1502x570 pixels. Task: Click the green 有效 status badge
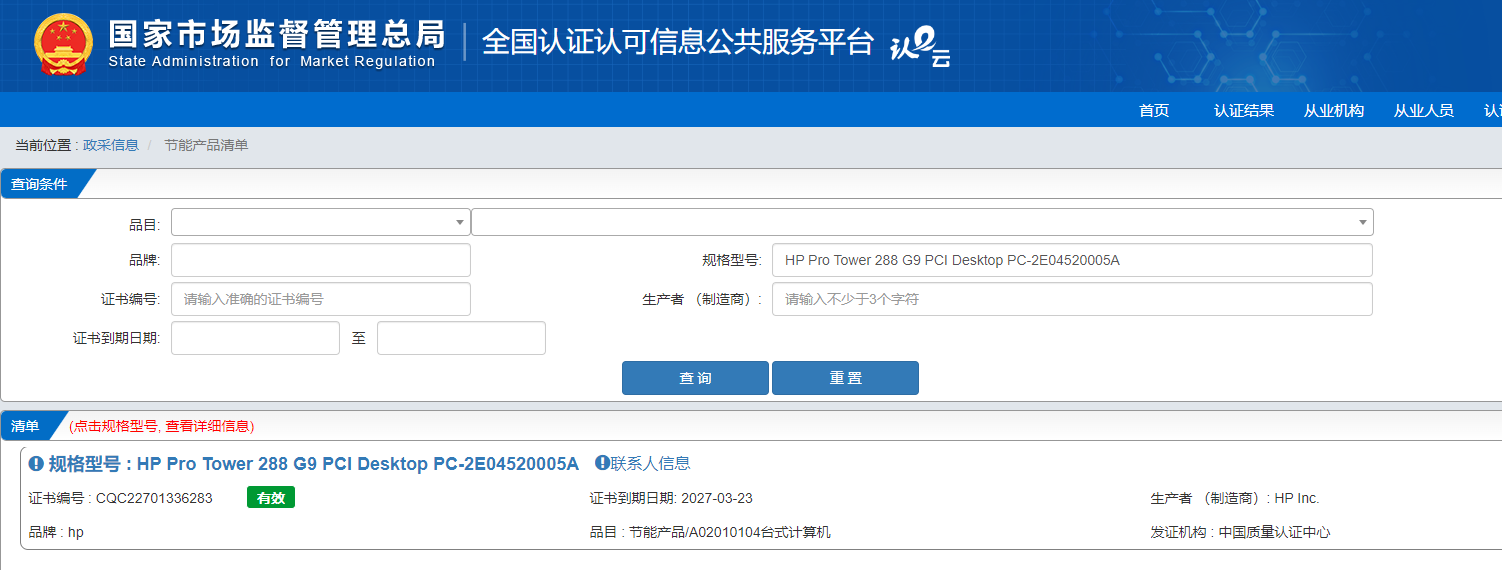point(271,498)
